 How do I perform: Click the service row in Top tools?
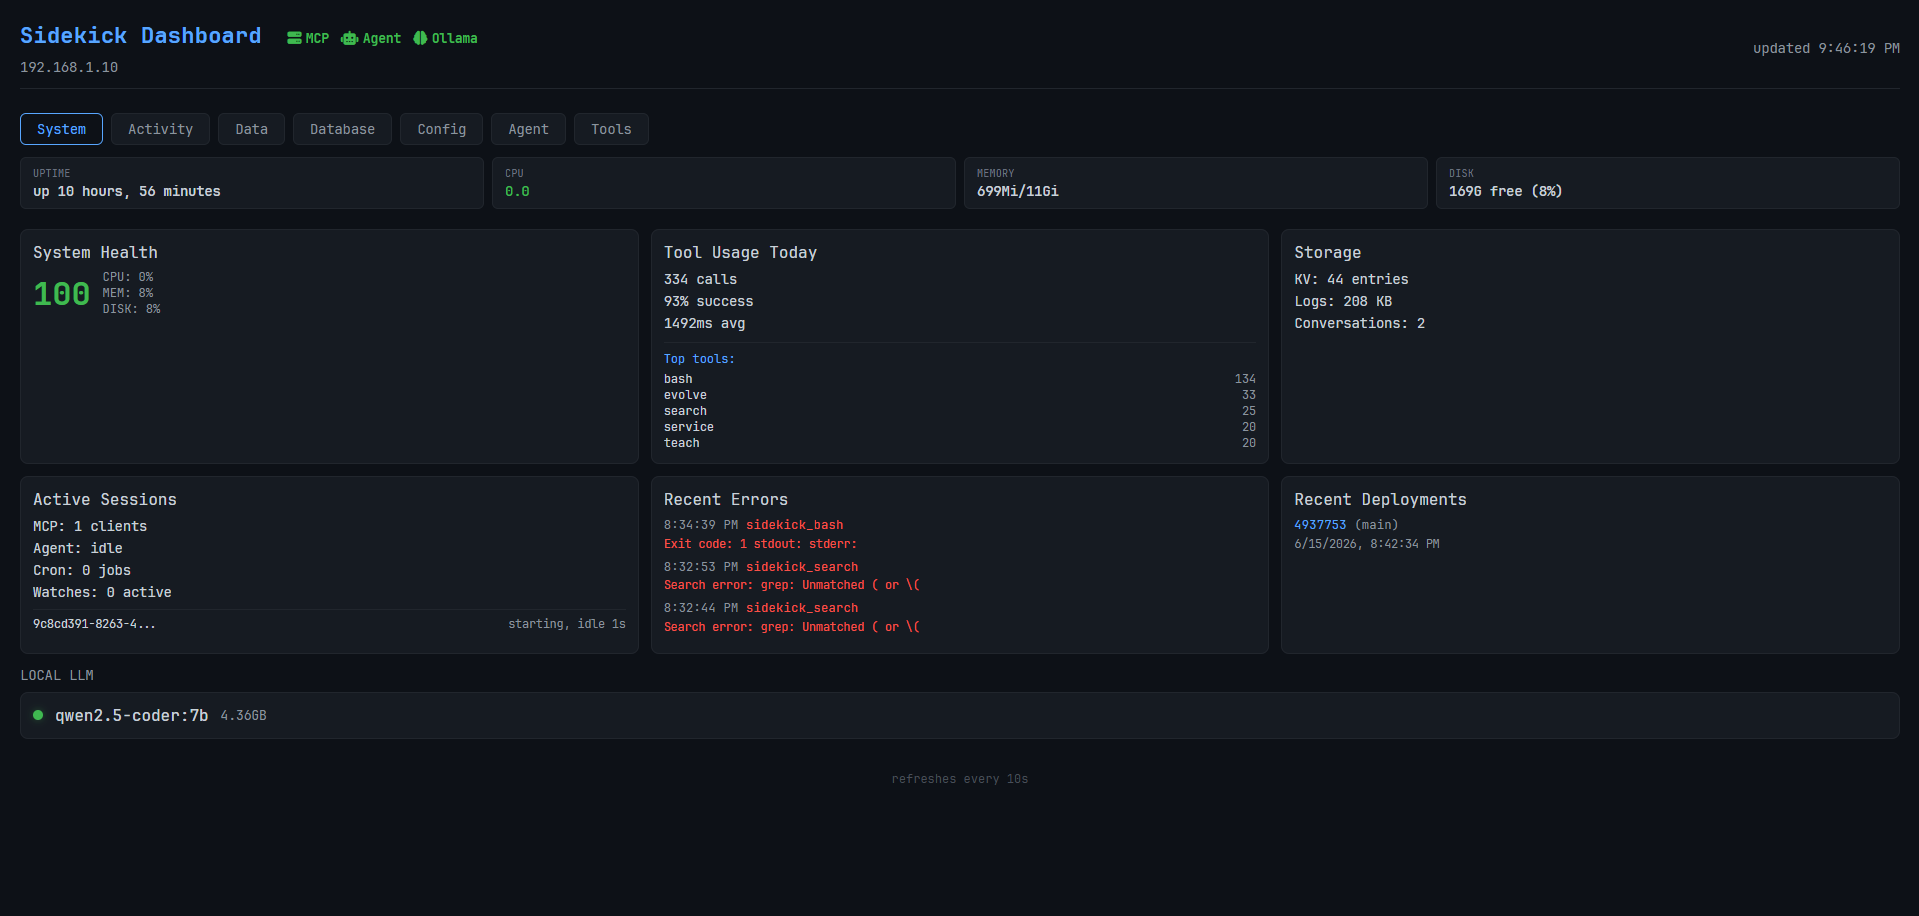[x=960, y=427]
